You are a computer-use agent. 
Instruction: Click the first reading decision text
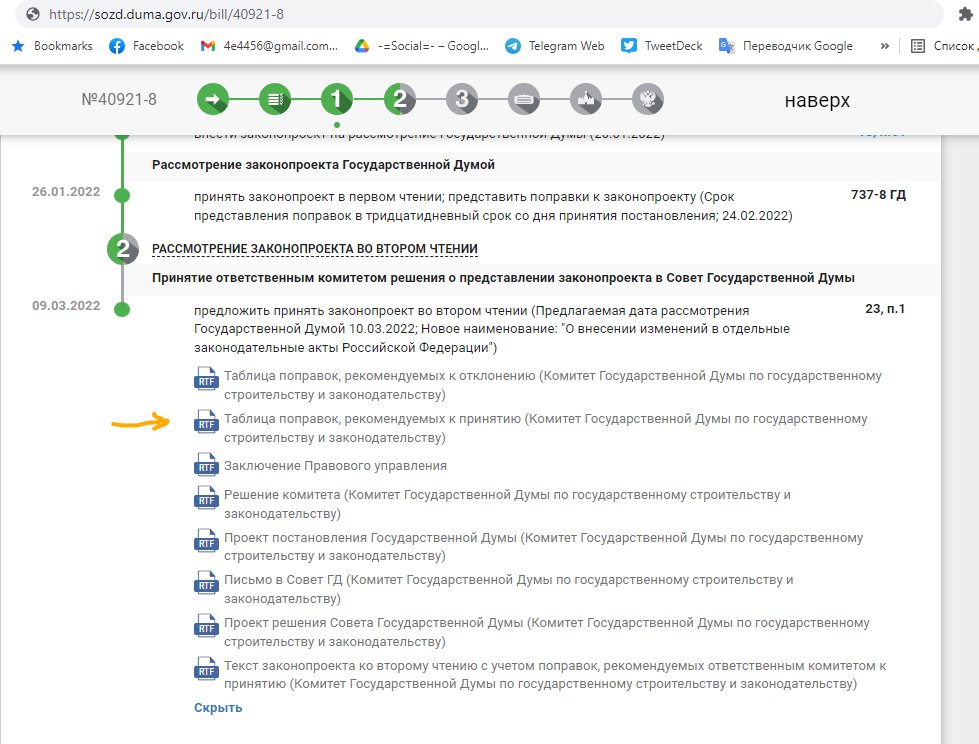click(x=493, y=206)
